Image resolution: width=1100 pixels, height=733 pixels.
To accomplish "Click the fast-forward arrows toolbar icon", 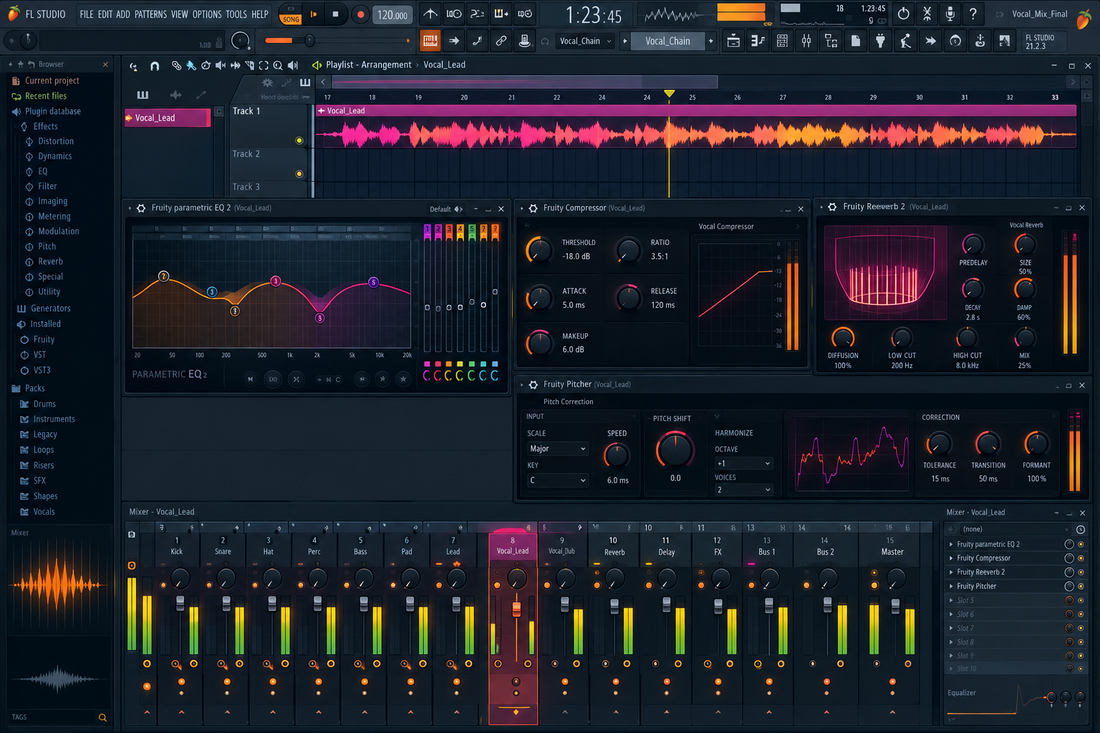I will pos(930,41).
